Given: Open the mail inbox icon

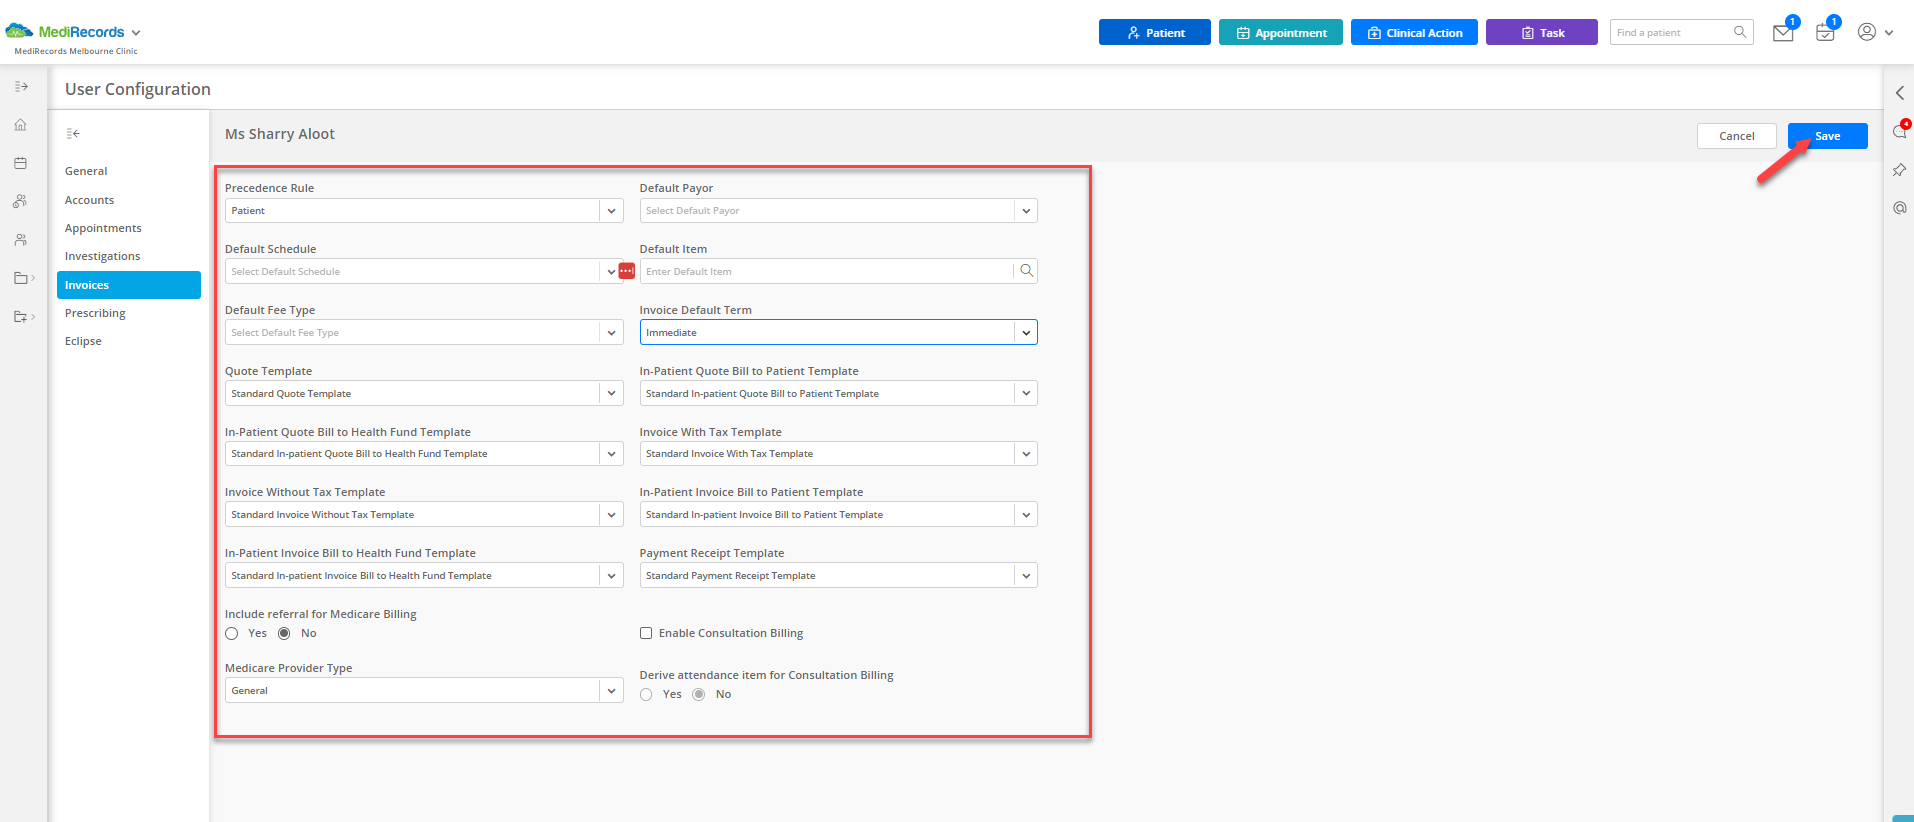Looking at the screenshot, I should pos(1783,33).
